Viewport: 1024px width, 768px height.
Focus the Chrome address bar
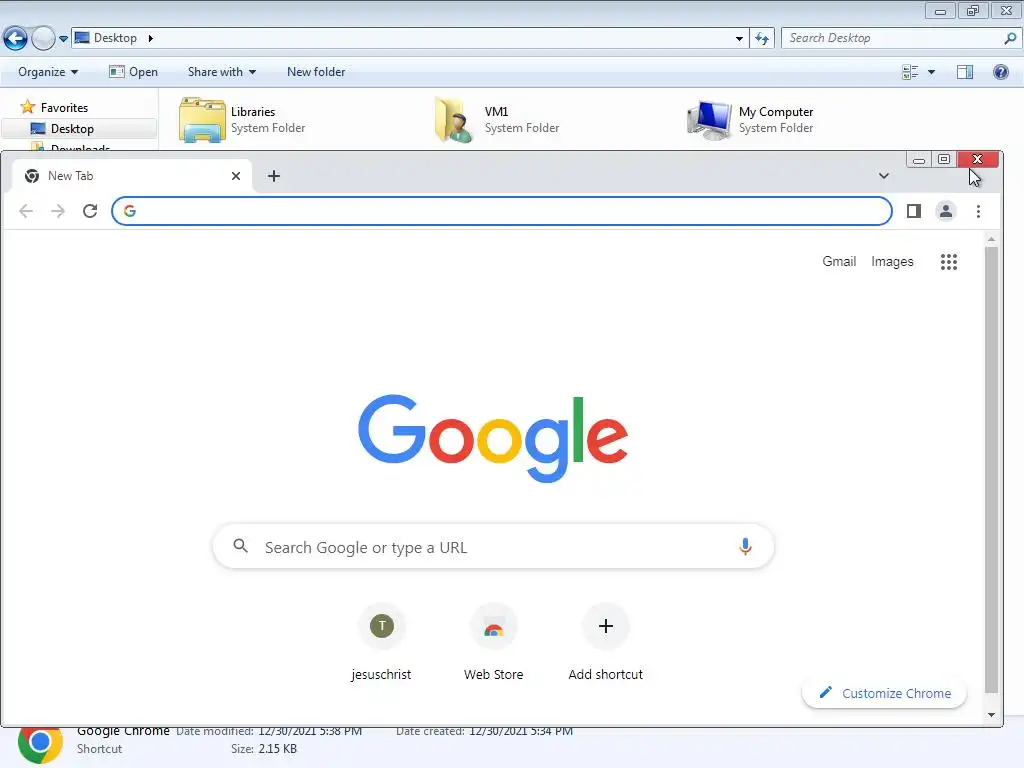pyautogui.click(x=502, y=211)
